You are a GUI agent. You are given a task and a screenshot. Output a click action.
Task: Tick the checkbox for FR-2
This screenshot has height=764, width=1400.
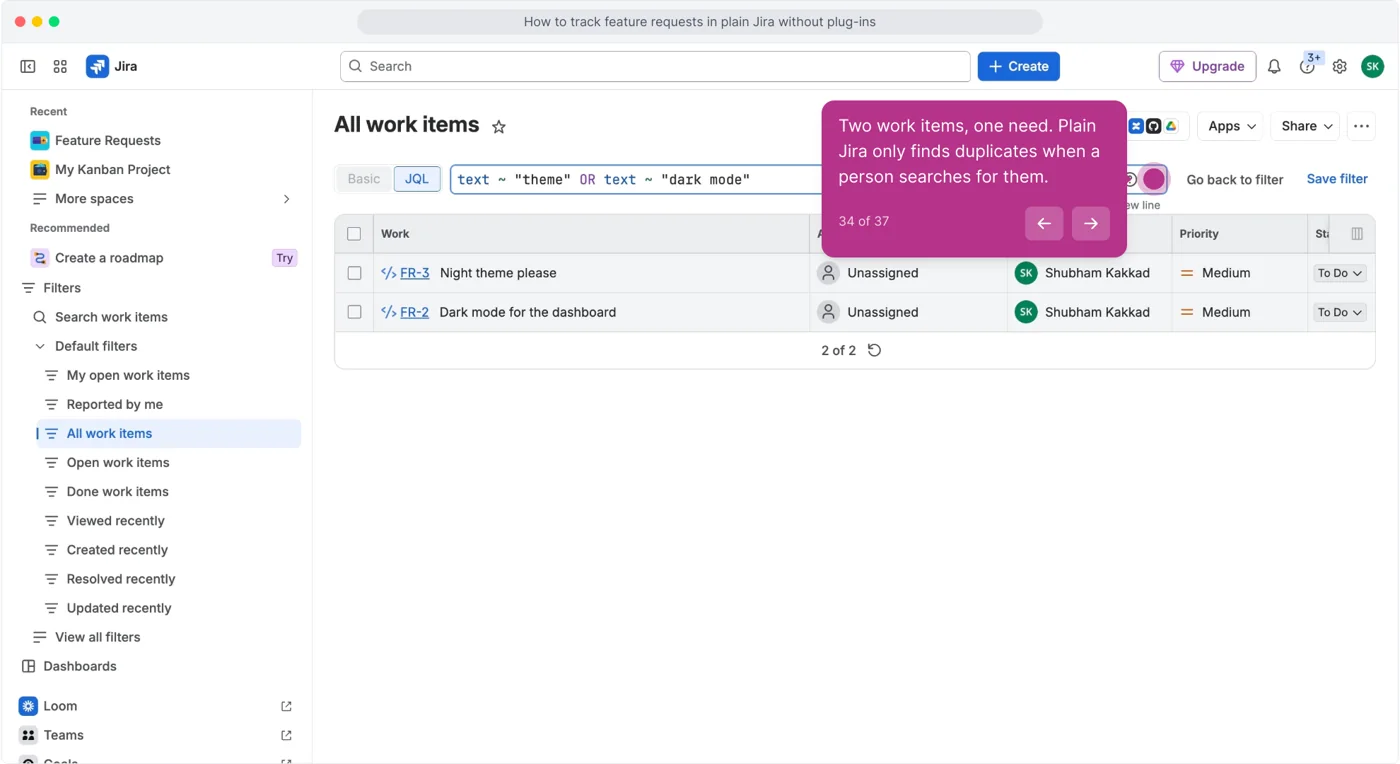click(354, 312)
